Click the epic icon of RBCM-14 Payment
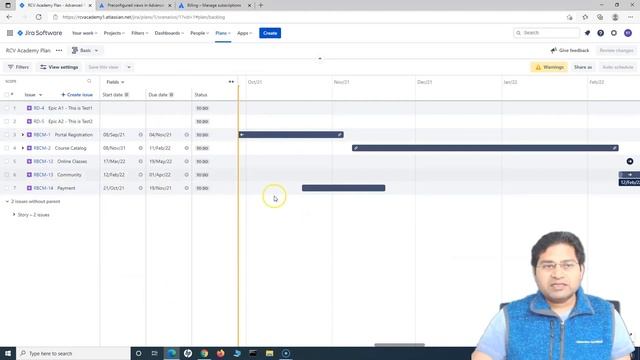This screenshot has height=360, width=640. [x=29, y=188]
